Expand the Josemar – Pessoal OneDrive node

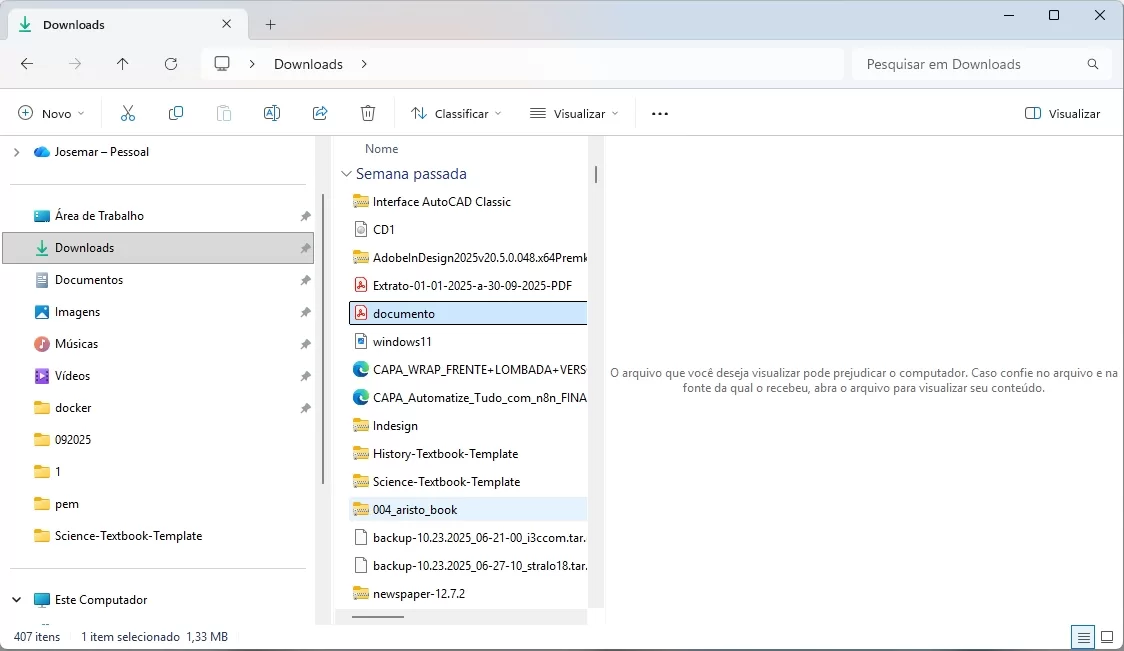[16, 152]
